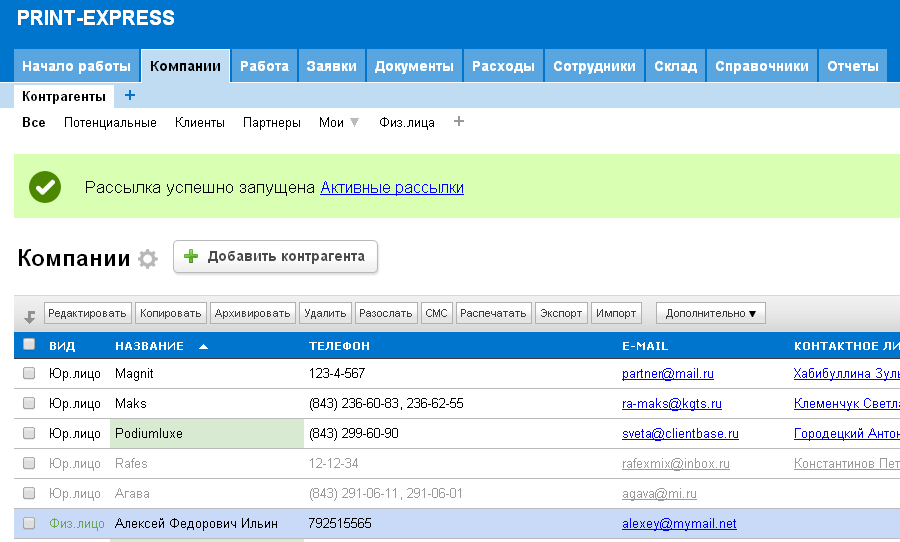Check the box for Podiumluxe row
Viewport: 900px width, 542px height.
point(29,433)
